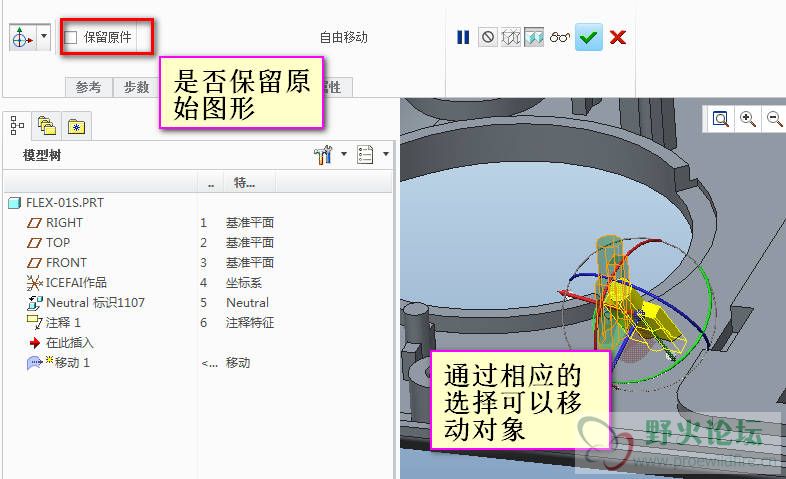
Task: Click 基准平面 type in TOP row
Action: [x=250, y=243]
